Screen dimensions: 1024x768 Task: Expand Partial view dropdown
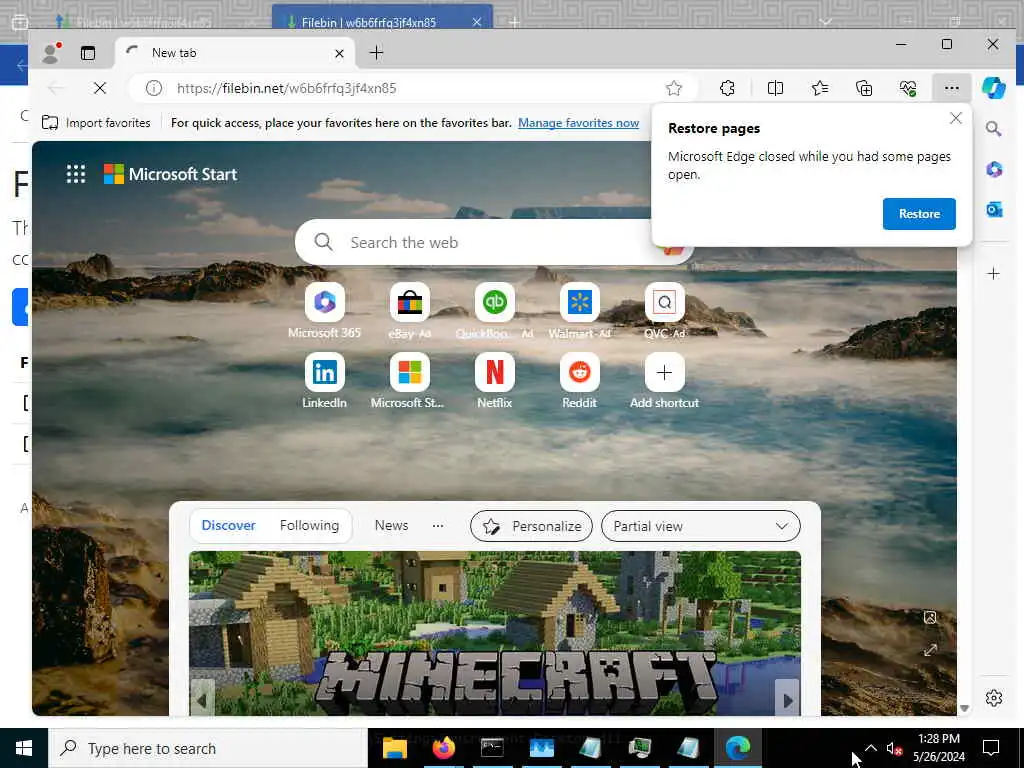[700, 526]
